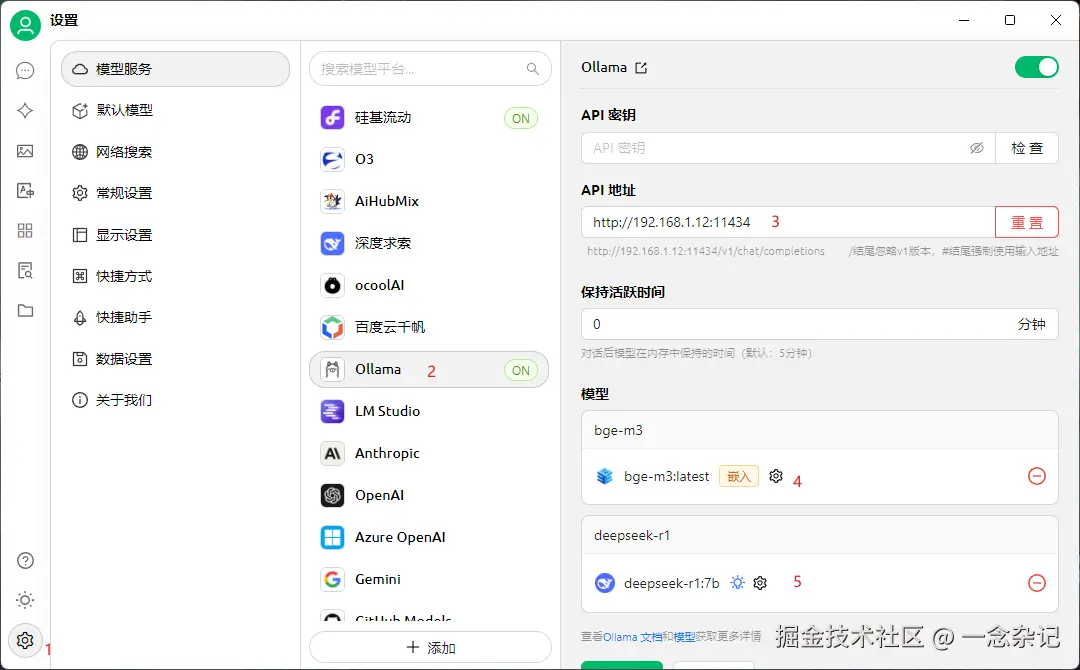Open 快捷助手 settings menu
The height and width of the screenshot is (670, 1080).
[176, 317]
